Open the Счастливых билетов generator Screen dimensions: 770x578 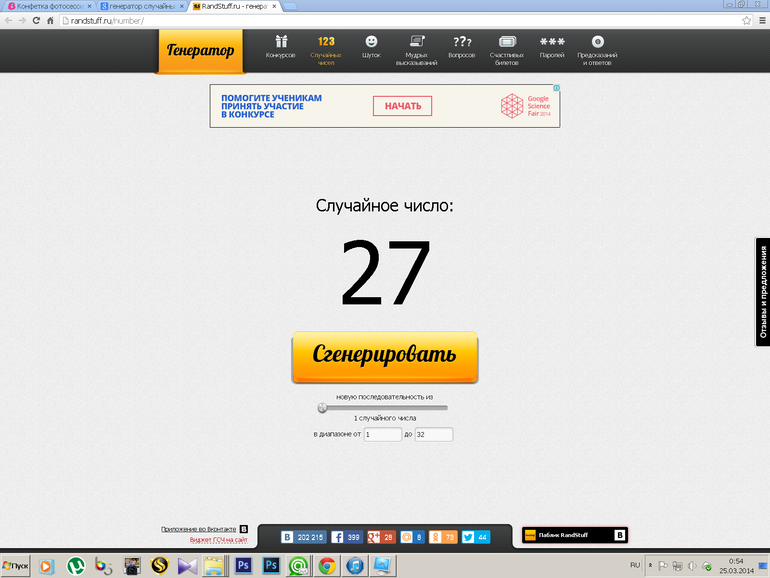click(x=507, y=50)
